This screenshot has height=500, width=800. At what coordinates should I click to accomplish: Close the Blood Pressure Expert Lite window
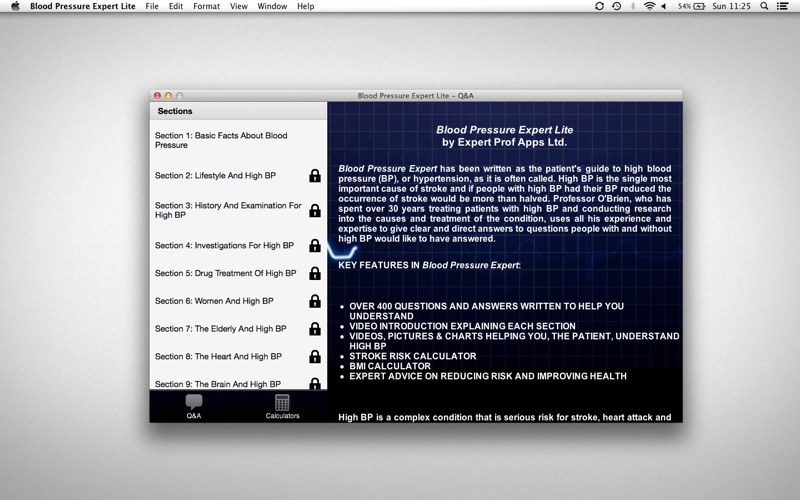158,95
